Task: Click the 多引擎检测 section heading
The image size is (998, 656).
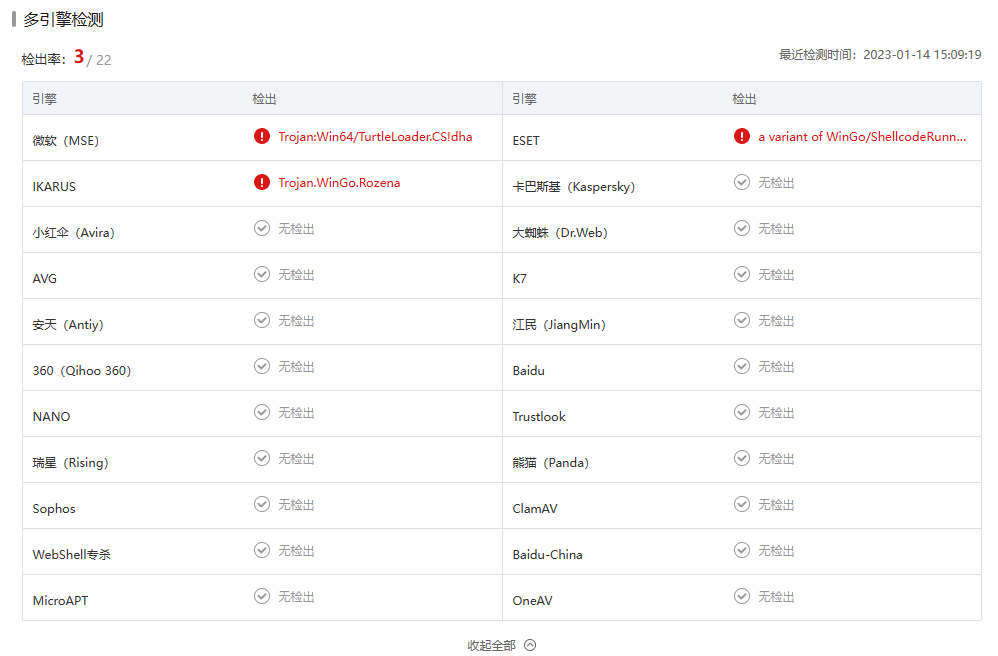Action: click(x=64, y=20)
